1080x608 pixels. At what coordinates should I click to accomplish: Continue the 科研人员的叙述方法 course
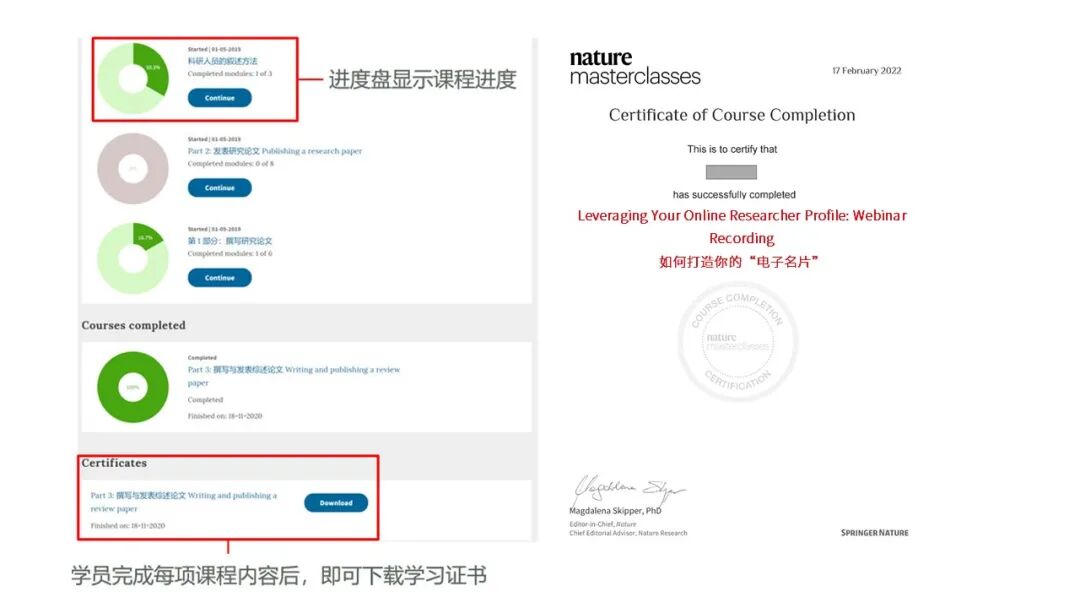click(220, 98)
